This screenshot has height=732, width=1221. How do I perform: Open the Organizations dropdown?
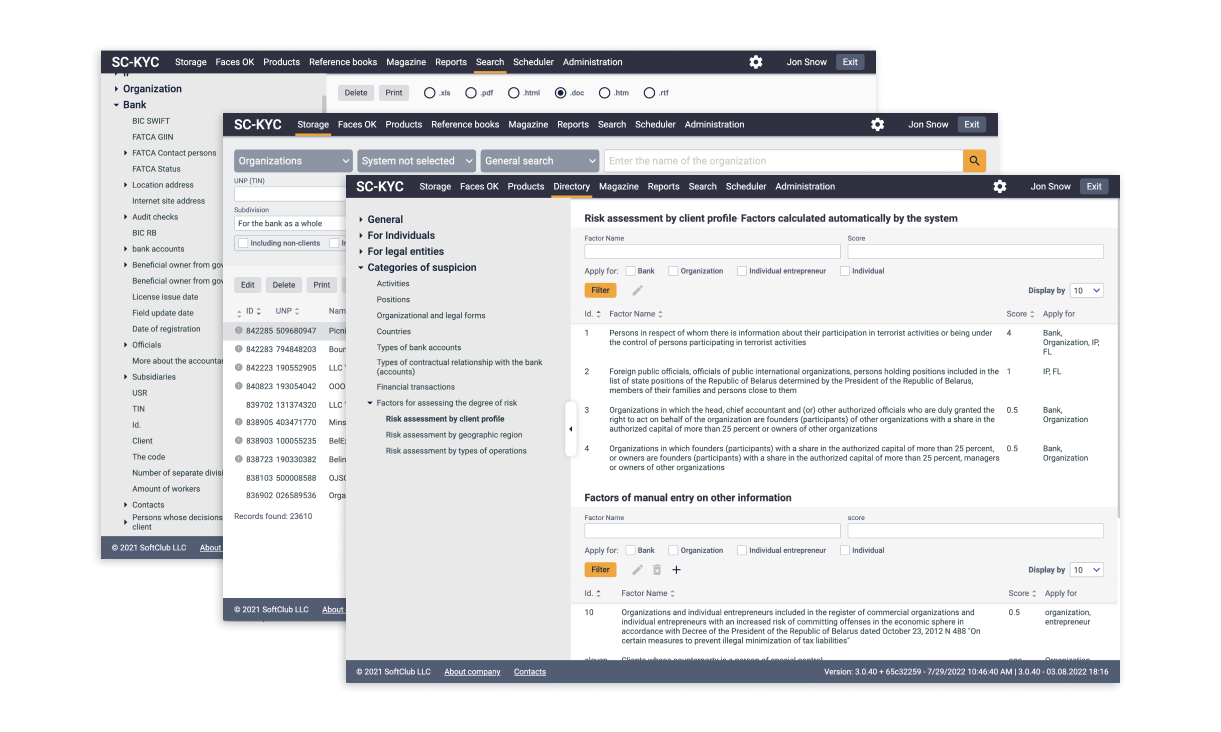coord(293,161)
